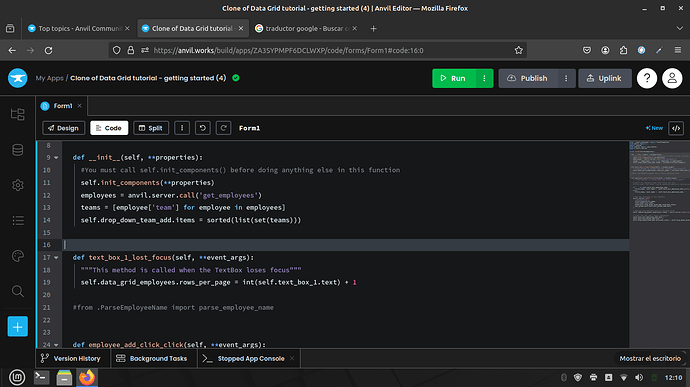Open the Background Tasks tab
Image resolution: width=690 pixels, height=387 pixels.
[152, 358]
